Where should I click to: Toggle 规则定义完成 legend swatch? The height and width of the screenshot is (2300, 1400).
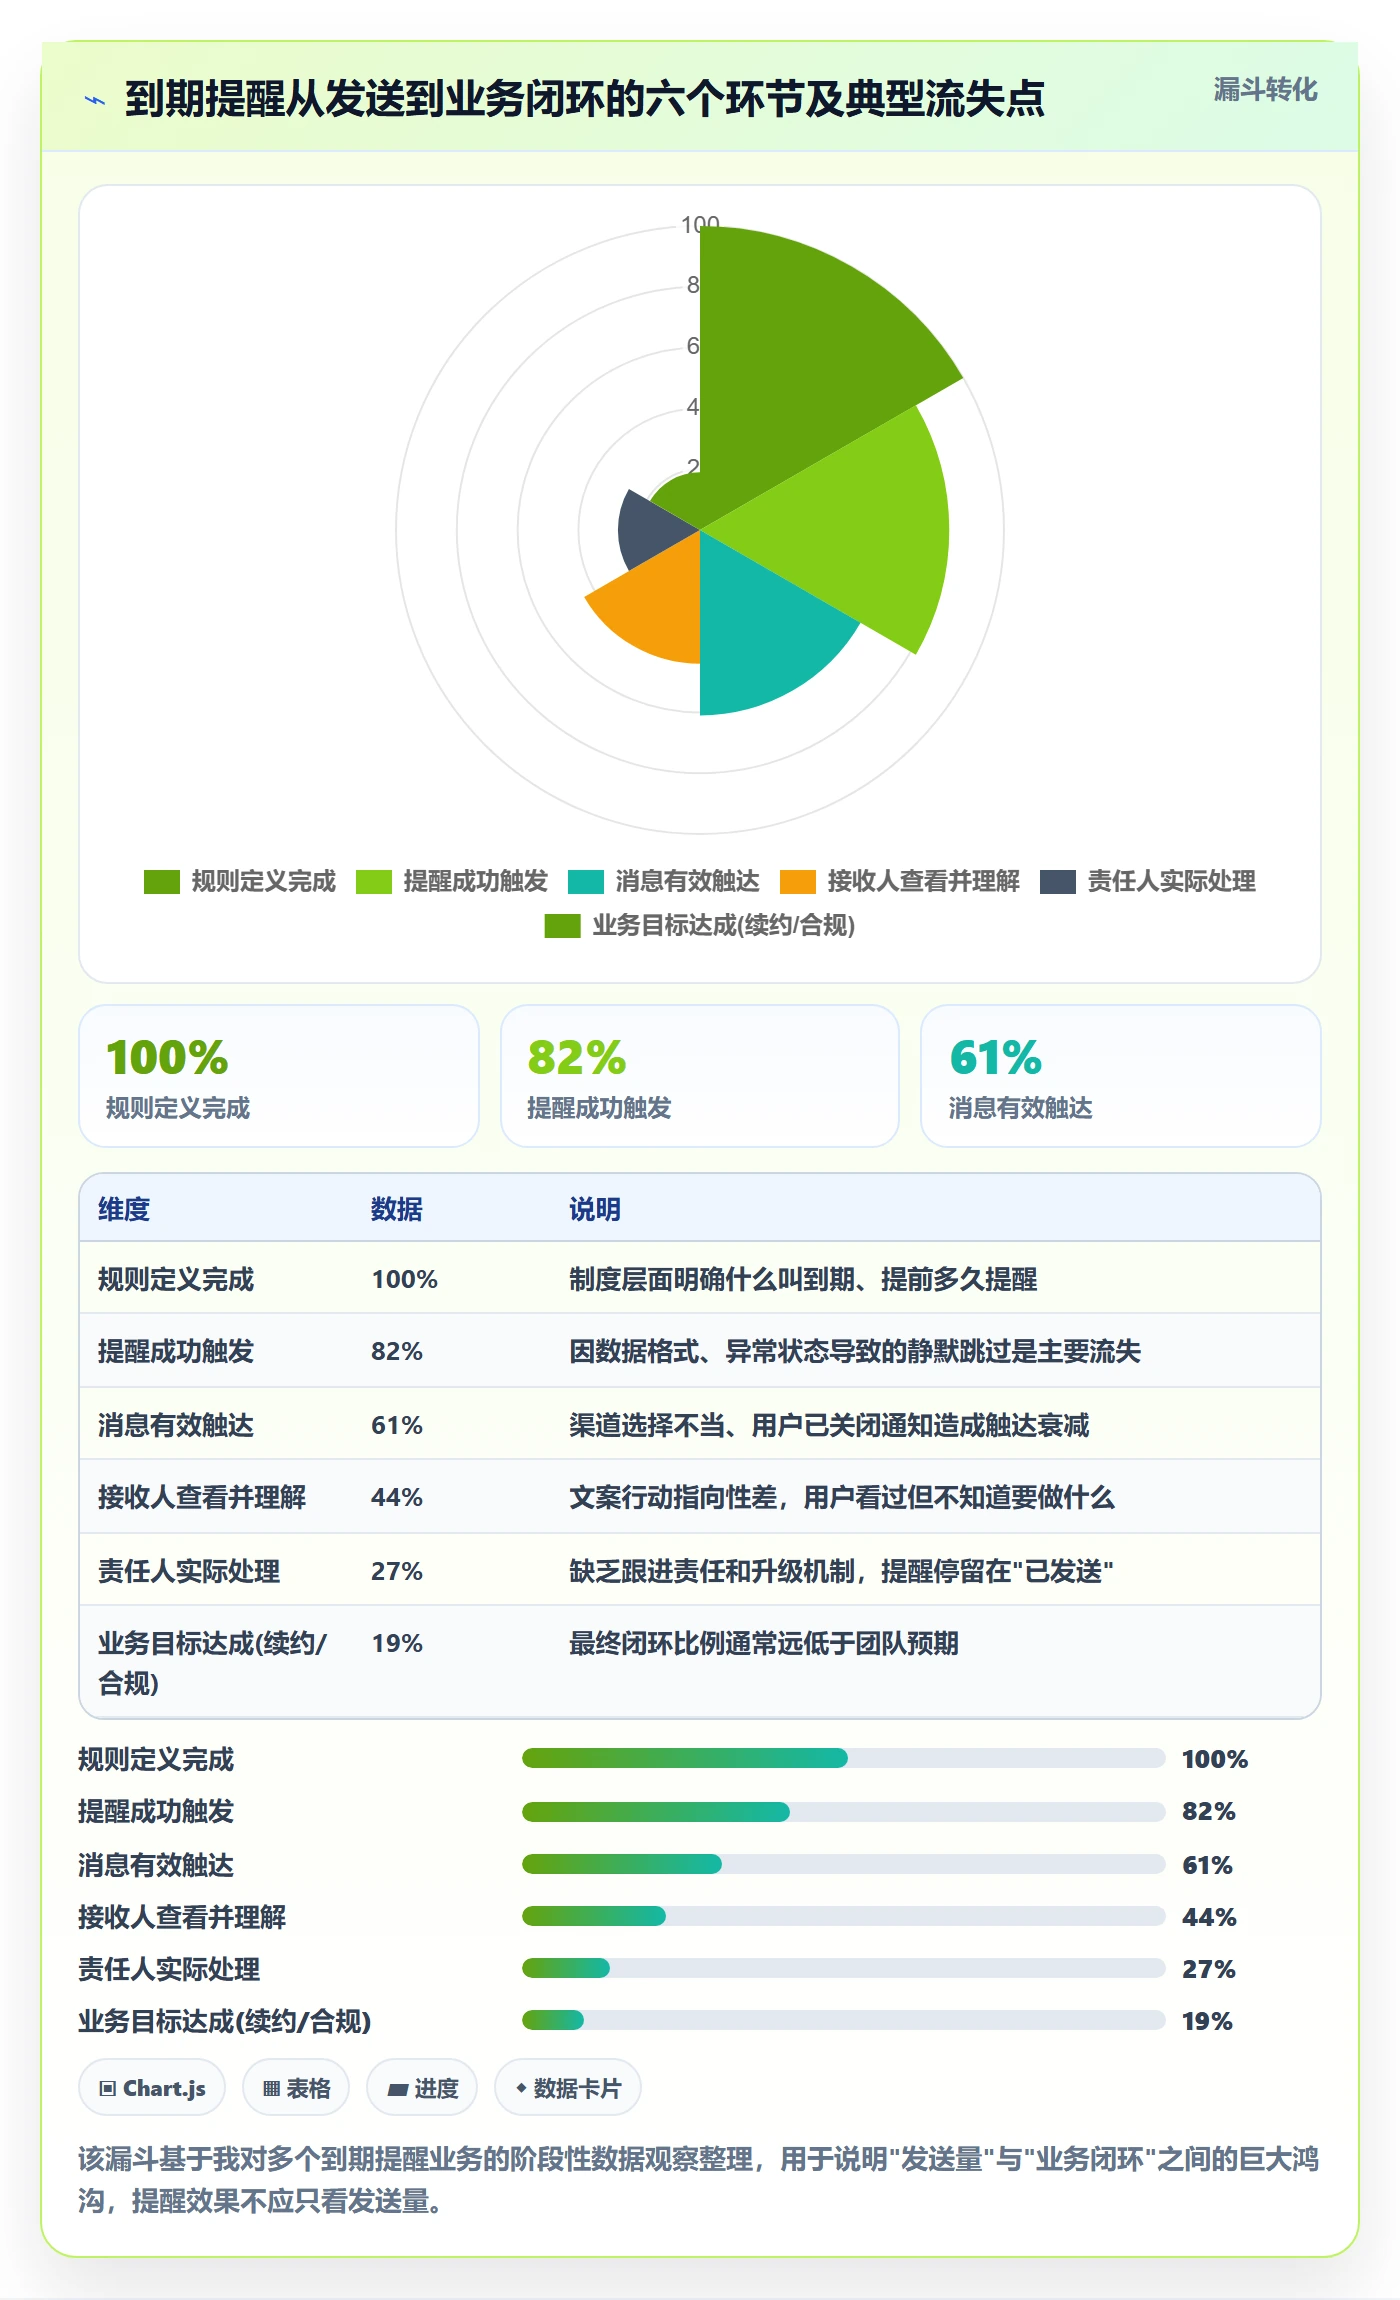(161, 882)
